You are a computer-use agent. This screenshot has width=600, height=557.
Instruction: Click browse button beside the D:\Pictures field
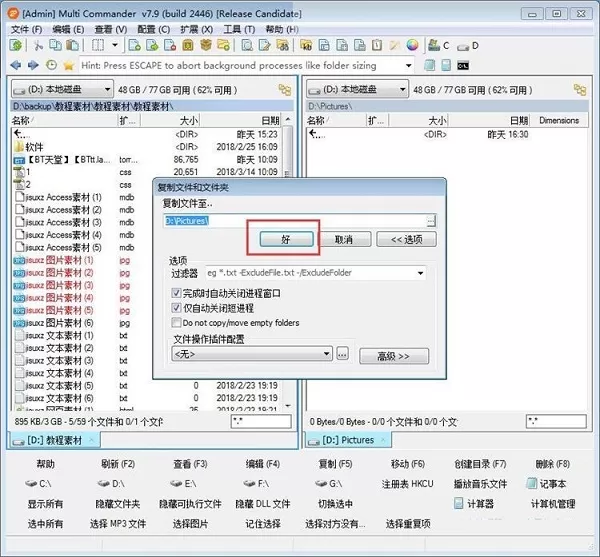(x=431, y=221)
